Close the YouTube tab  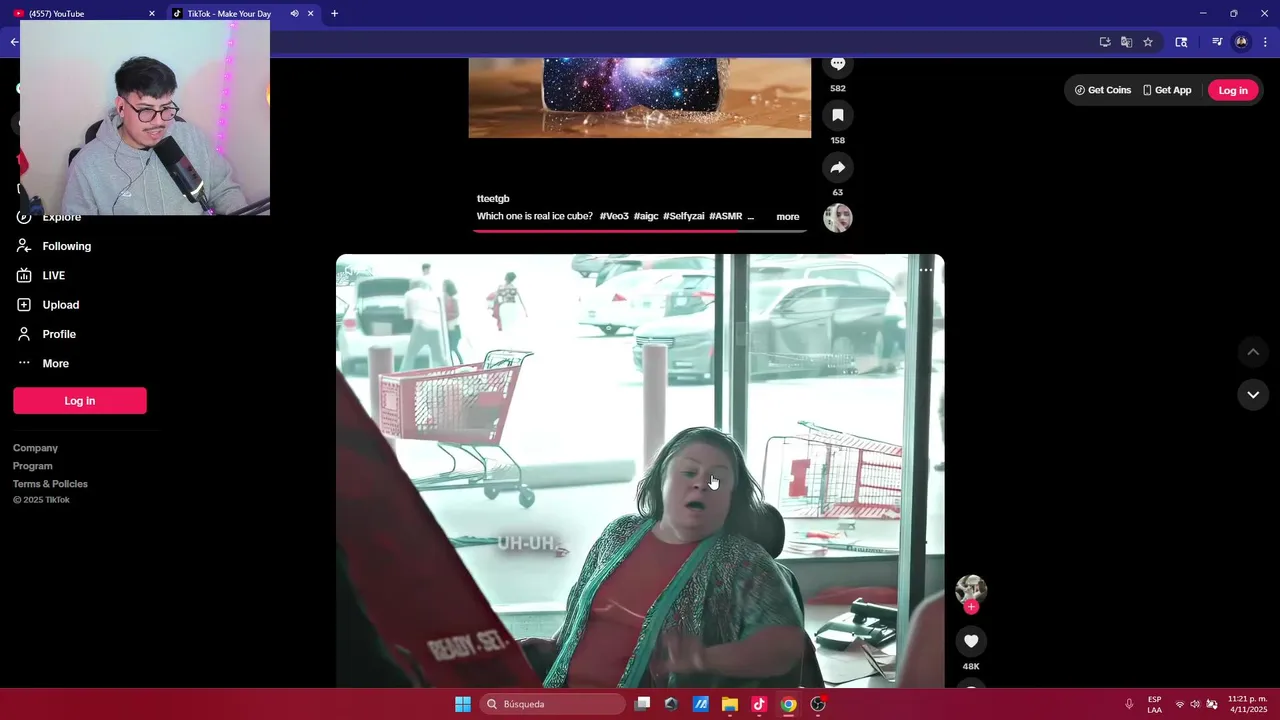click(152, 14)
